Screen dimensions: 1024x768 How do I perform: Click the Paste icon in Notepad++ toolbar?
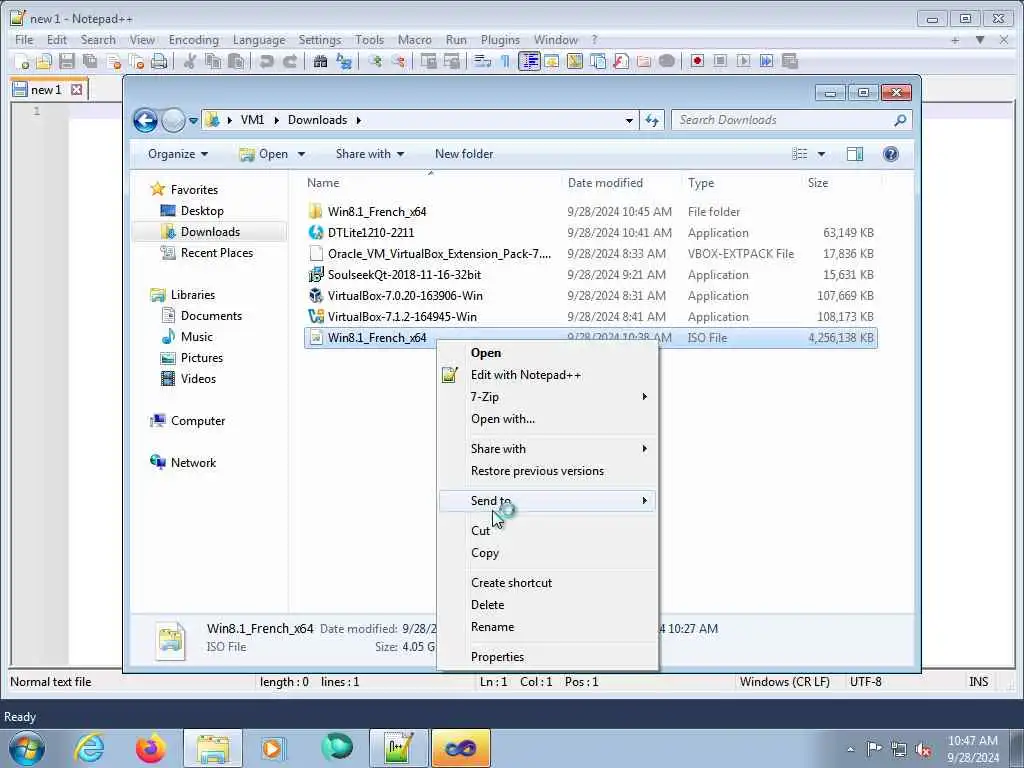tap(236, 61)
